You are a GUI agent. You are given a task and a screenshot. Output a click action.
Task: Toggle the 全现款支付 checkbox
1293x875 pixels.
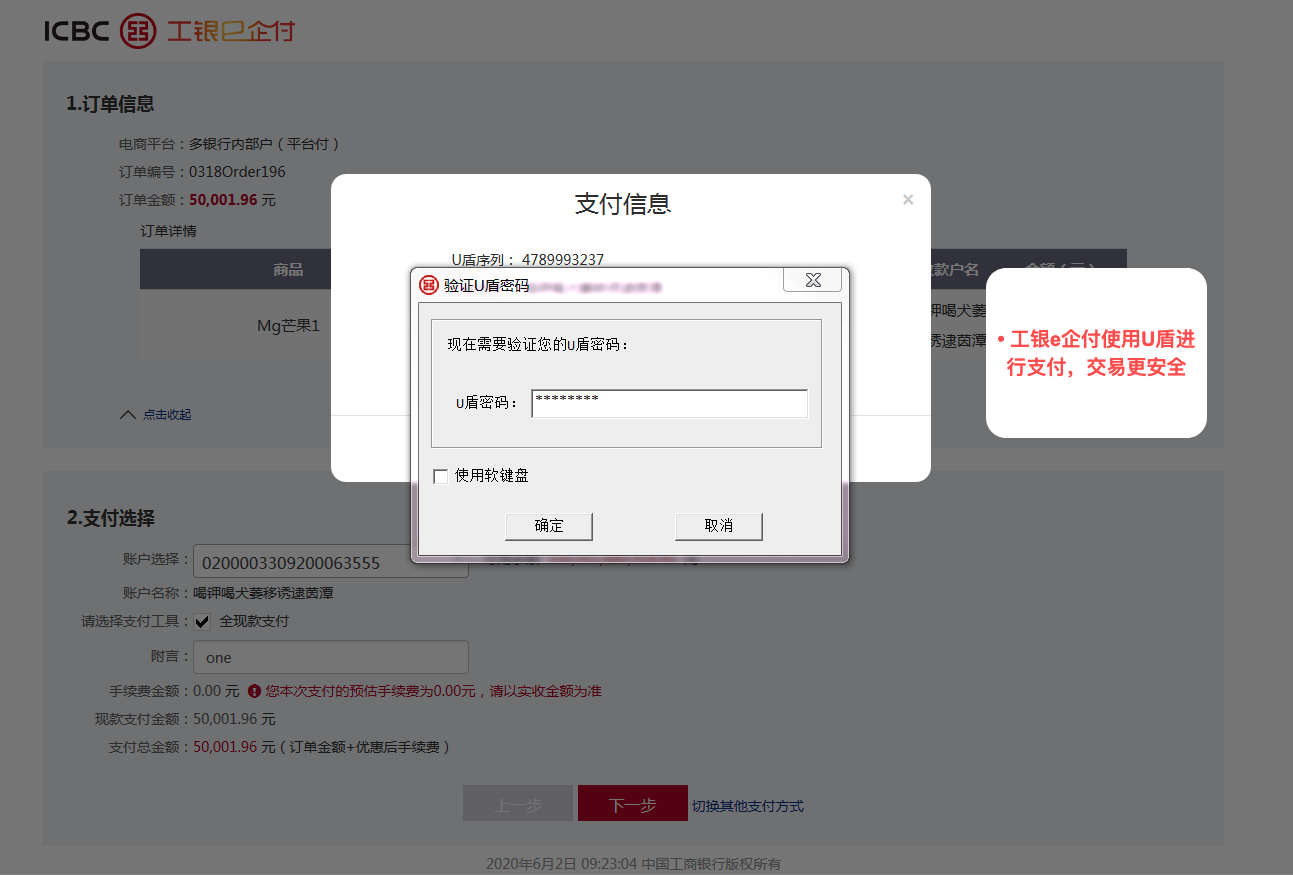click(x=202, y=621)
